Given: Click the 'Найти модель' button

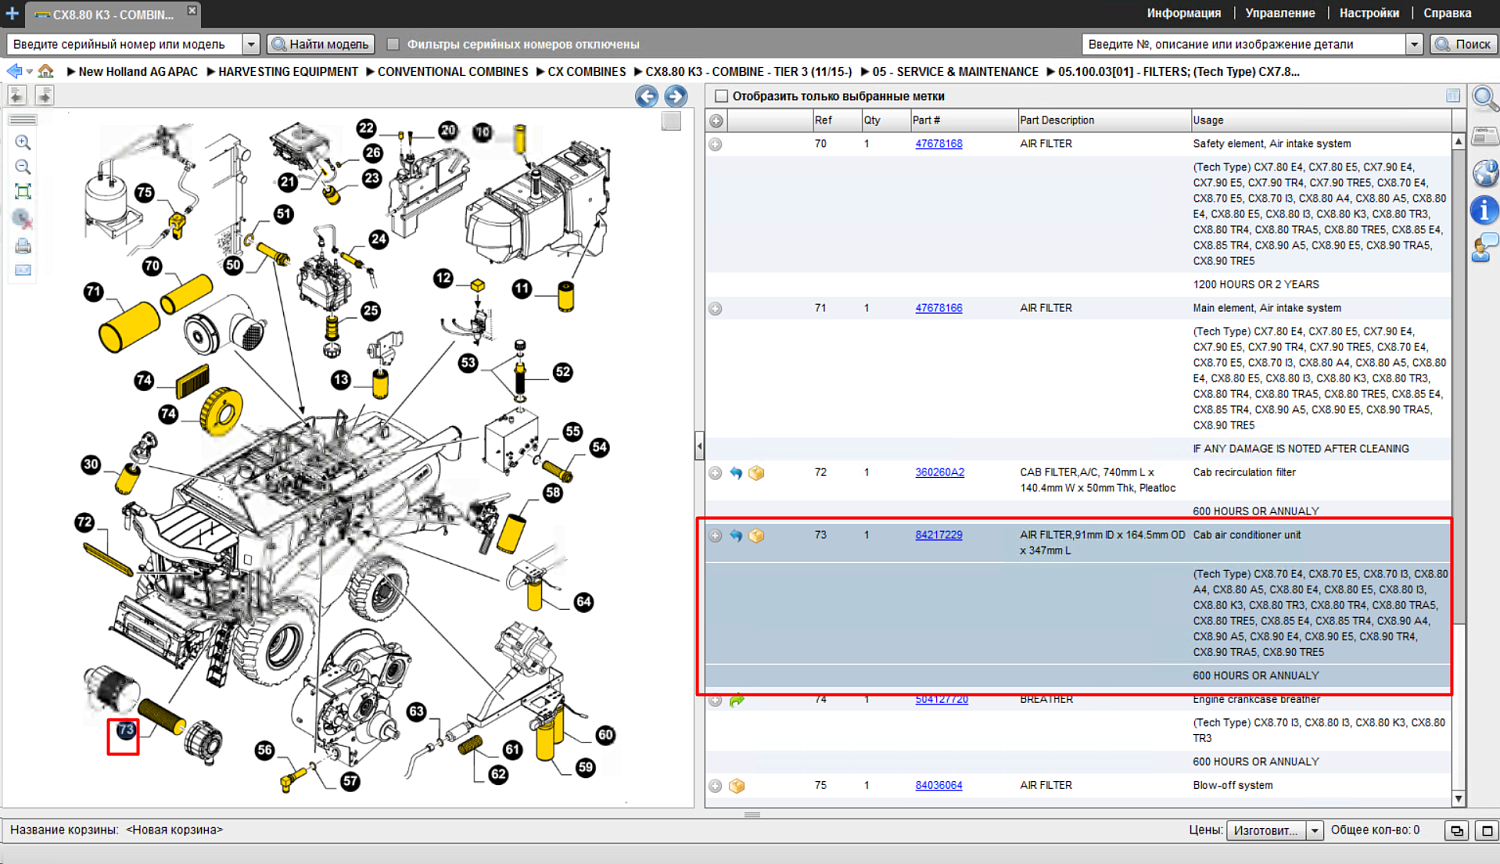Looking at the screenshot, I should [322, 44].
